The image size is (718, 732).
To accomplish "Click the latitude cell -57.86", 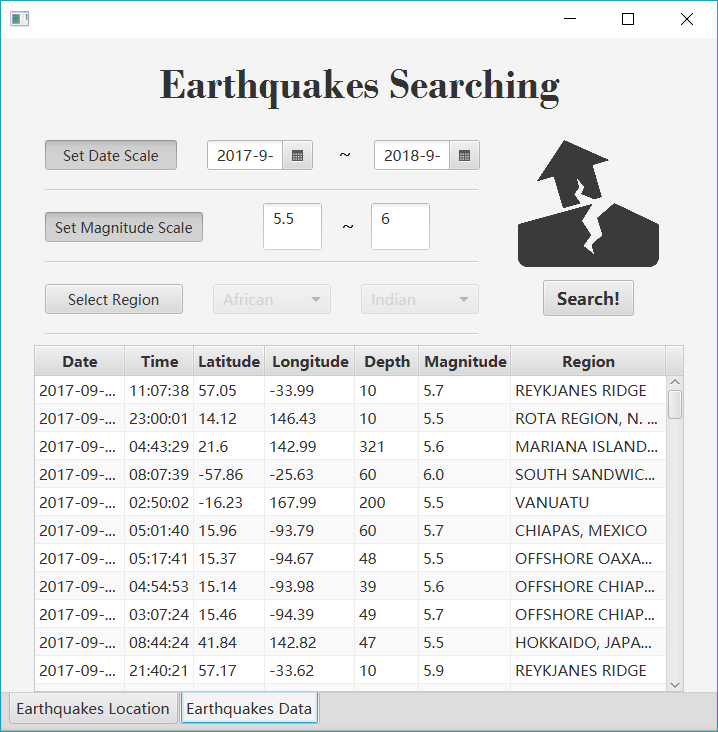I will pyautogui.click(x=229, y=474).
